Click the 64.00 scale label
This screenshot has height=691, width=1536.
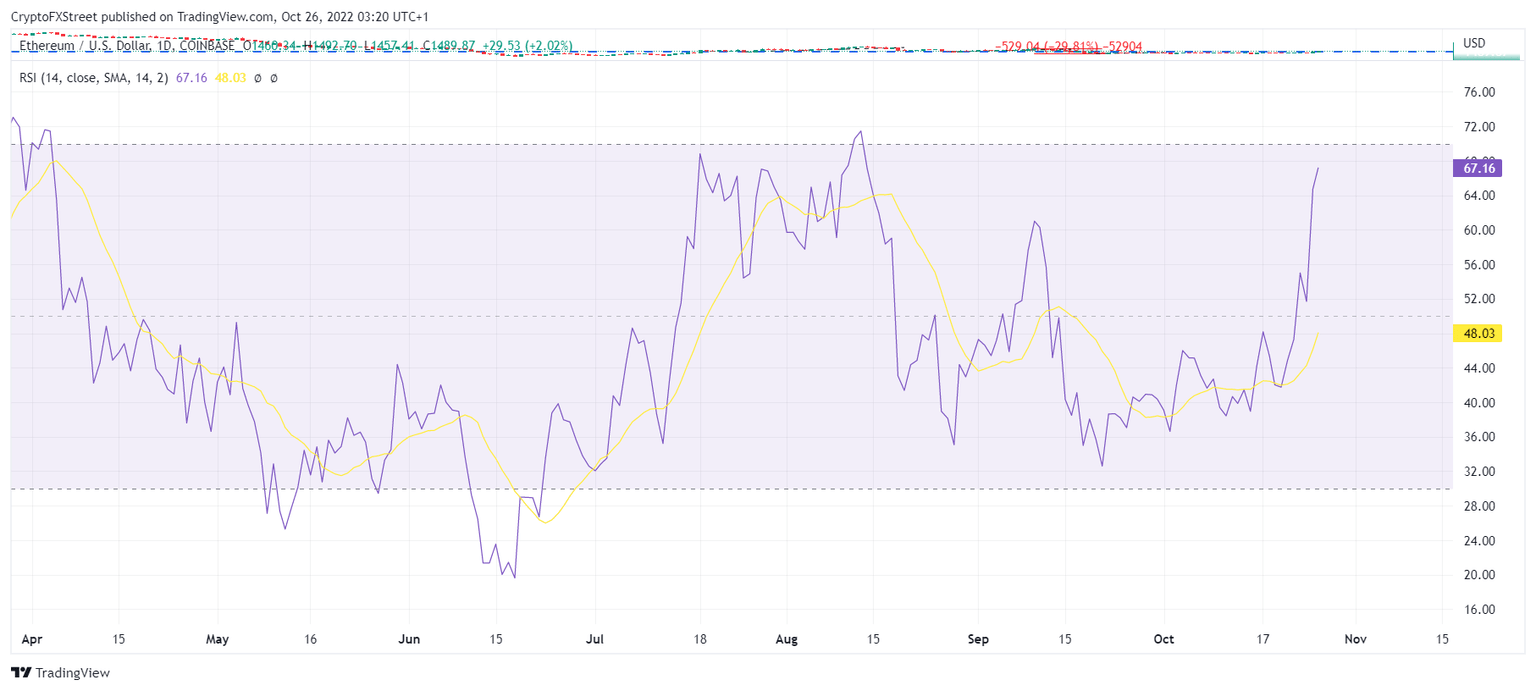click(x=1478, y=196)
